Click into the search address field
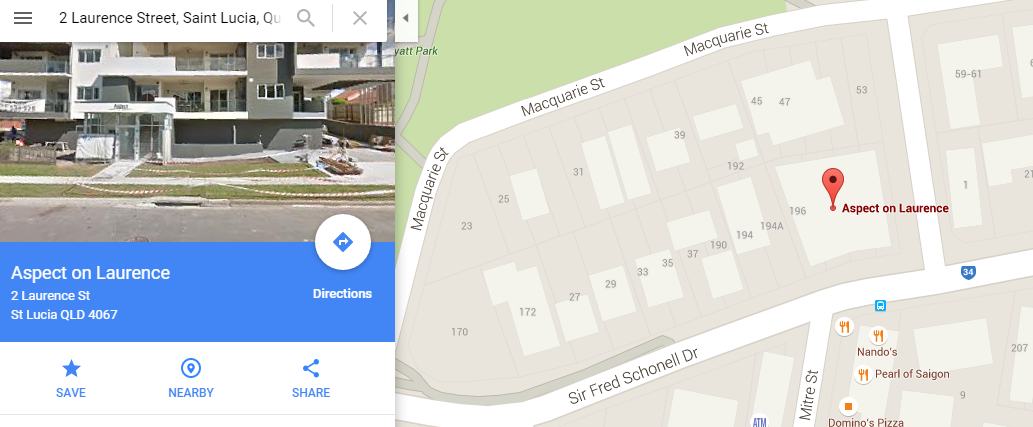The height and width of the screenshot is (427, 1033). pos(170,18)
